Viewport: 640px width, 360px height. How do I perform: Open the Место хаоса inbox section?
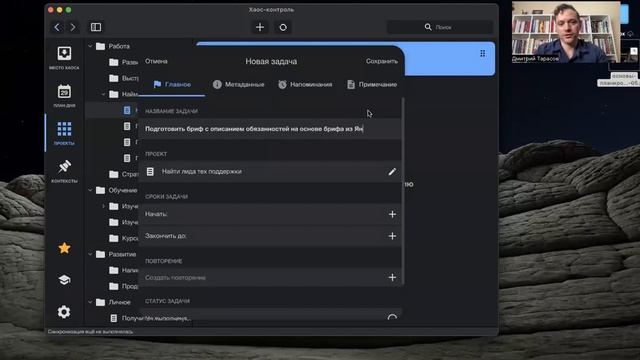[x=64, y=58]
